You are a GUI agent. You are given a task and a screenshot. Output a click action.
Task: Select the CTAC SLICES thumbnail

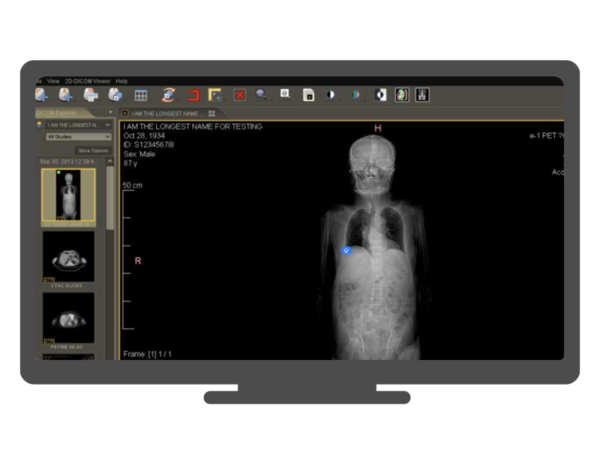pyautogui.click(x=68, y=257)
